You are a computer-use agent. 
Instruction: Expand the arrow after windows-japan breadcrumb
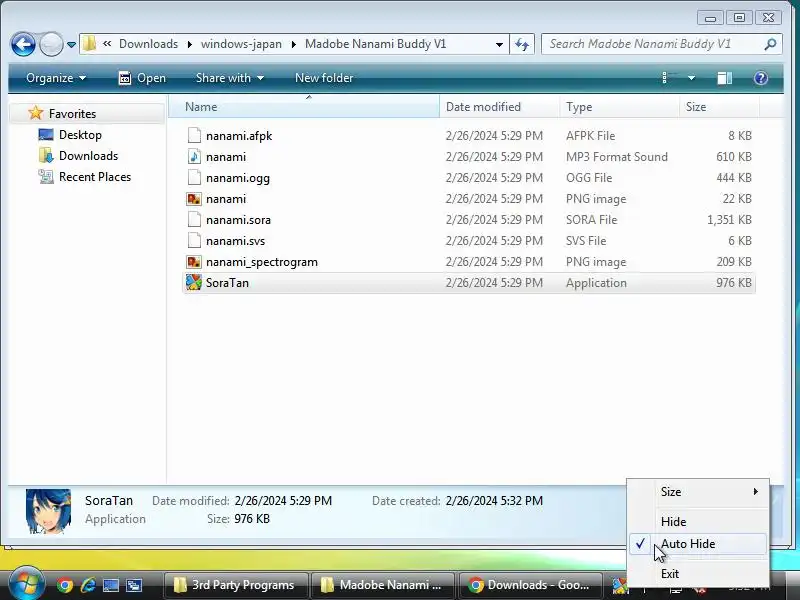(x=293, y=44)
